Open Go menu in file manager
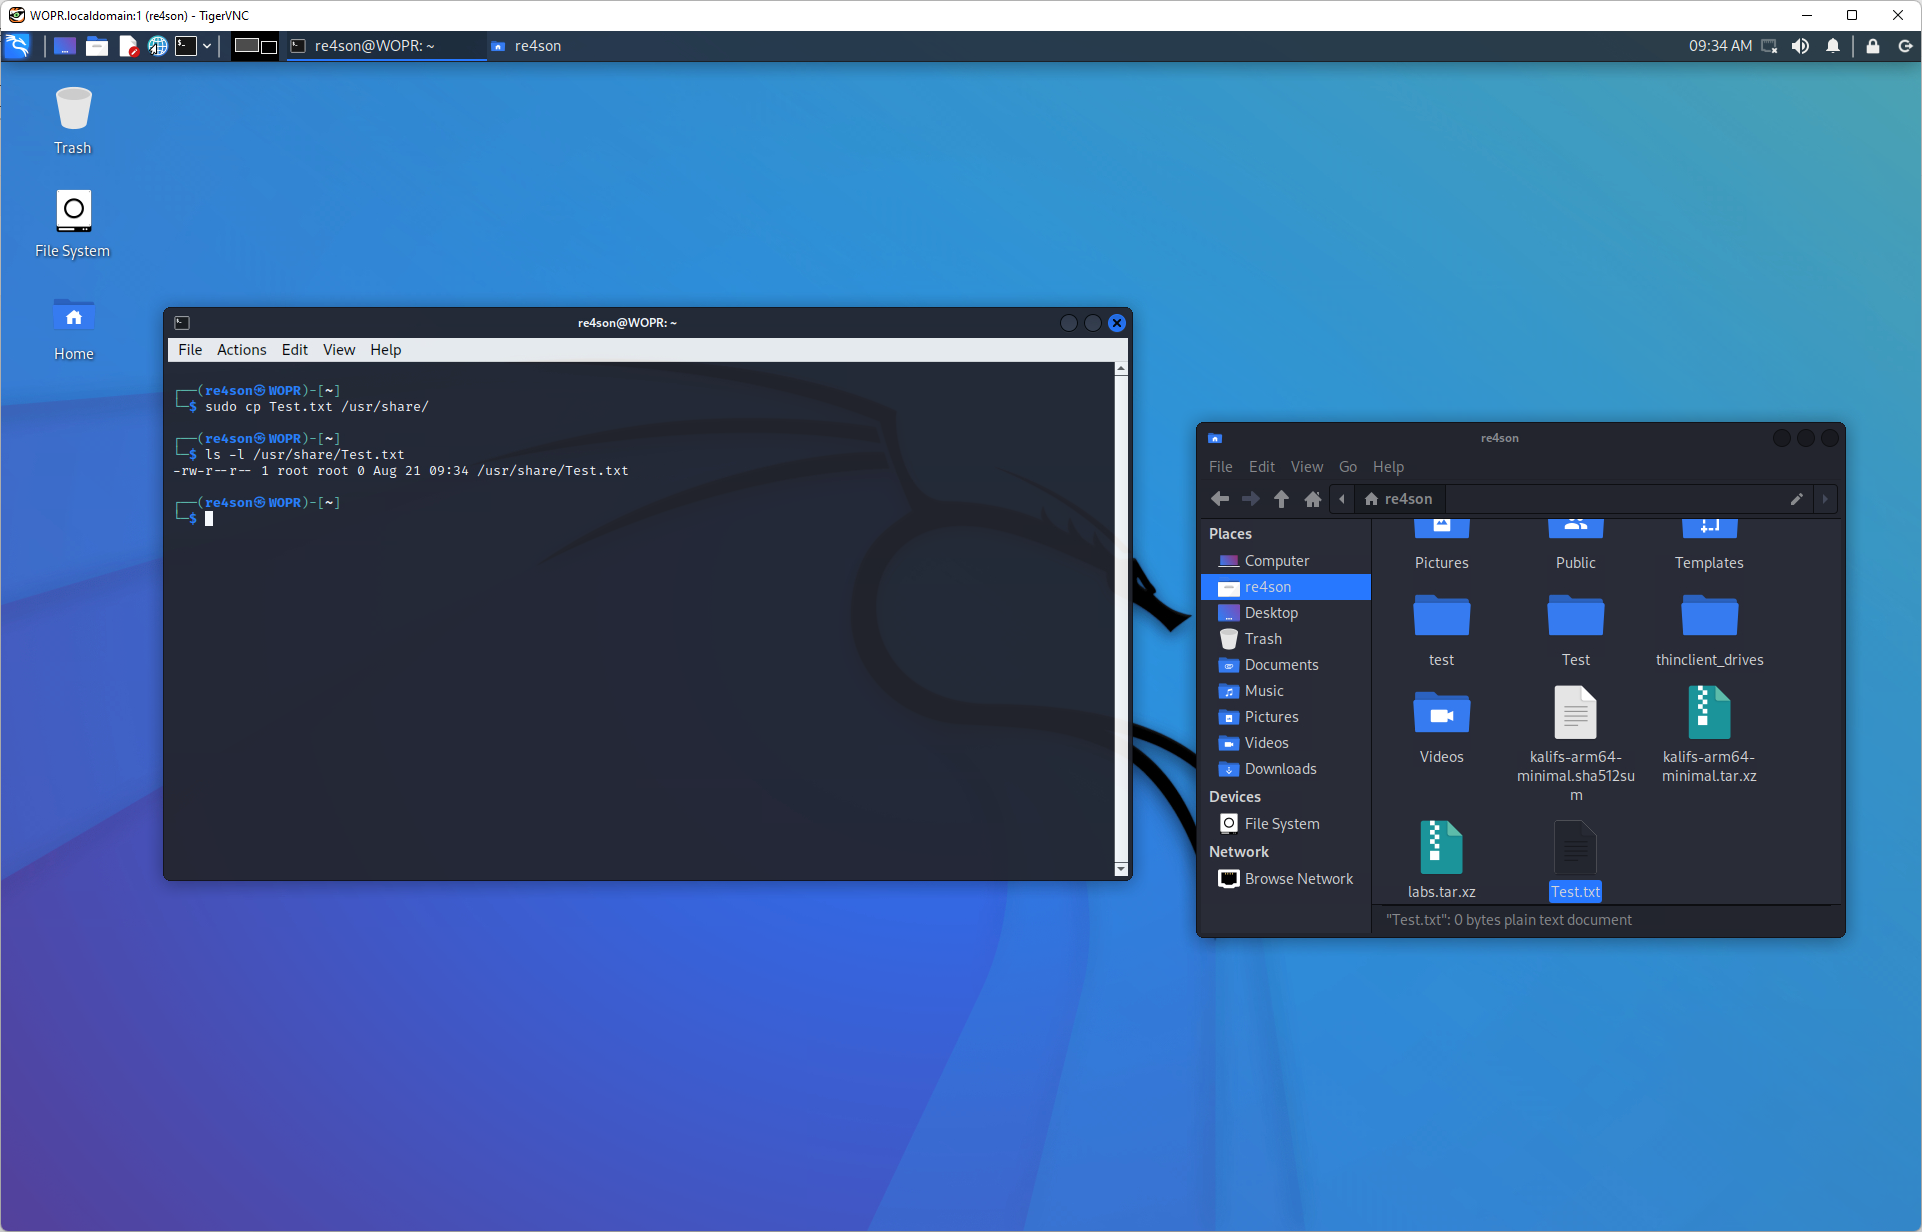This screenshot has width=1922, height=1232. 1347,467
